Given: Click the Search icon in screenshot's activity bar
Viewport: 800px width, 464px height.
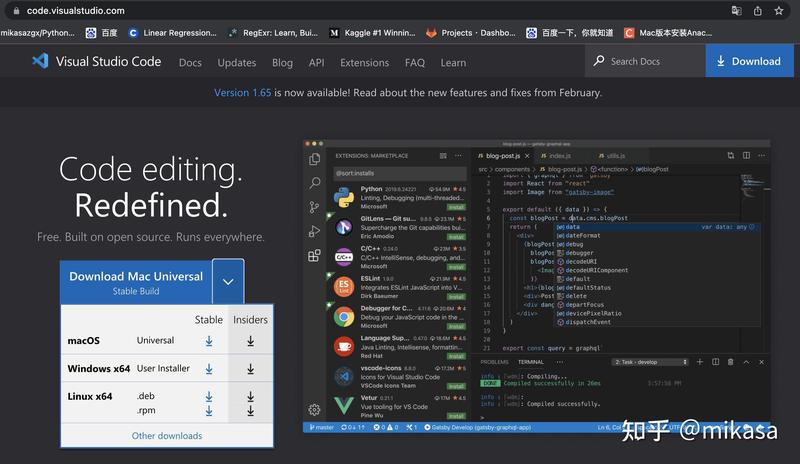Looking at the screenshot, I should (315, 183).
